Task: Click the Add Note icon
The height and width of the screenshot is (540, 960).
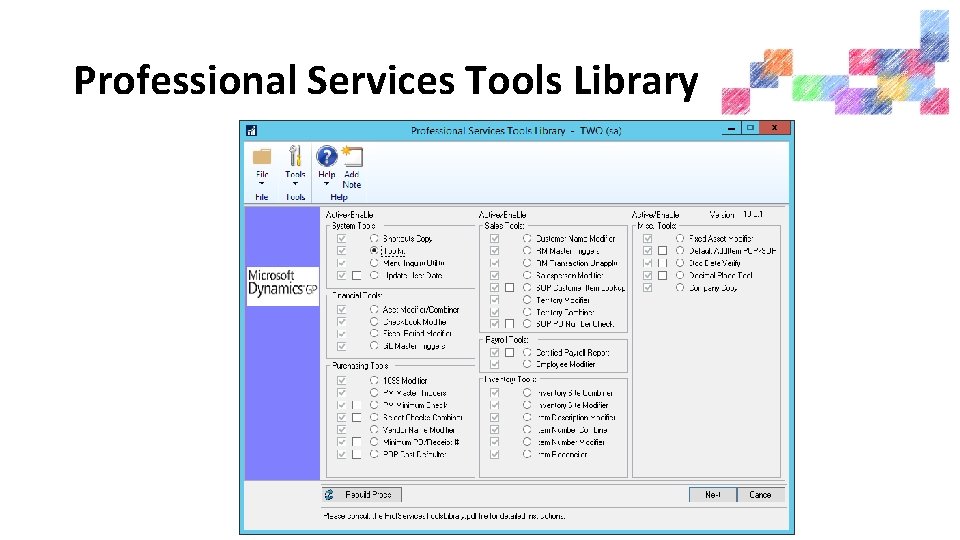Action: coord(352,156)
